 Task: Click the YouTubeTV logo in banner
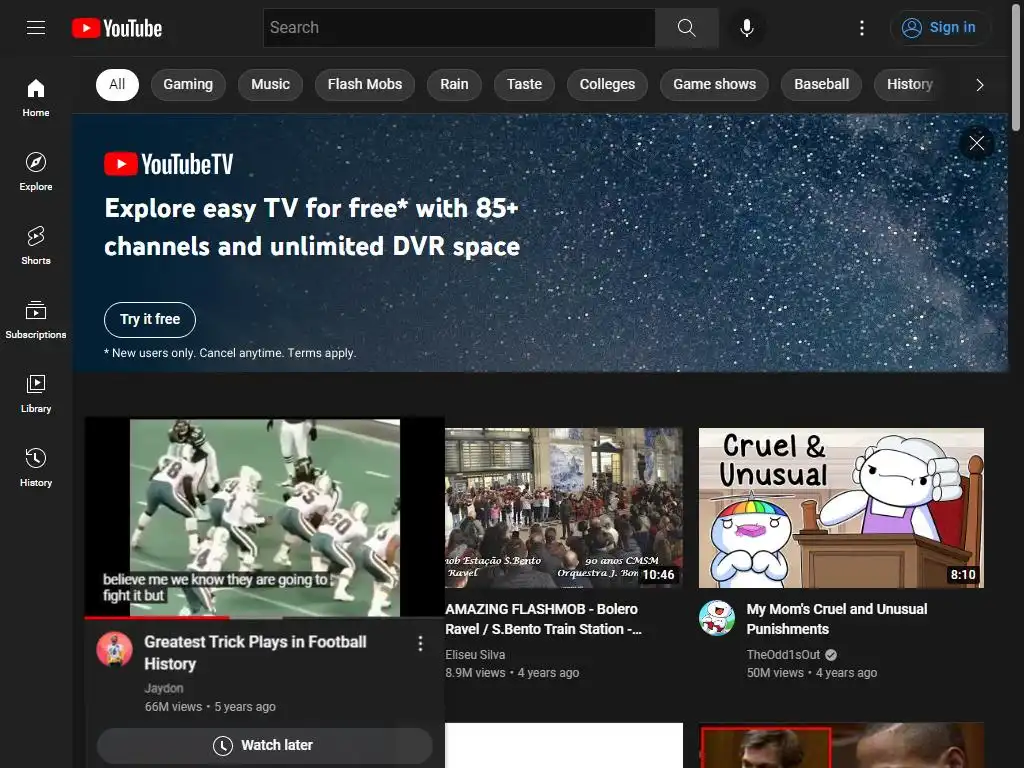point(168,164)
